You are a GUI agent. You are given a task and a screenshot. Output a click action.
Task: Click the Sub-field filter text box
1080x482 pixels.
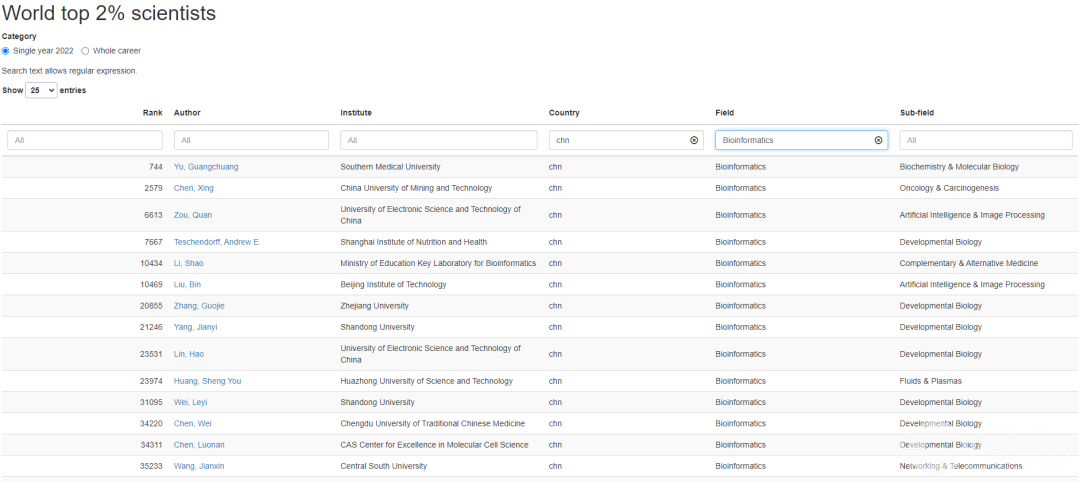pos(985,140)
